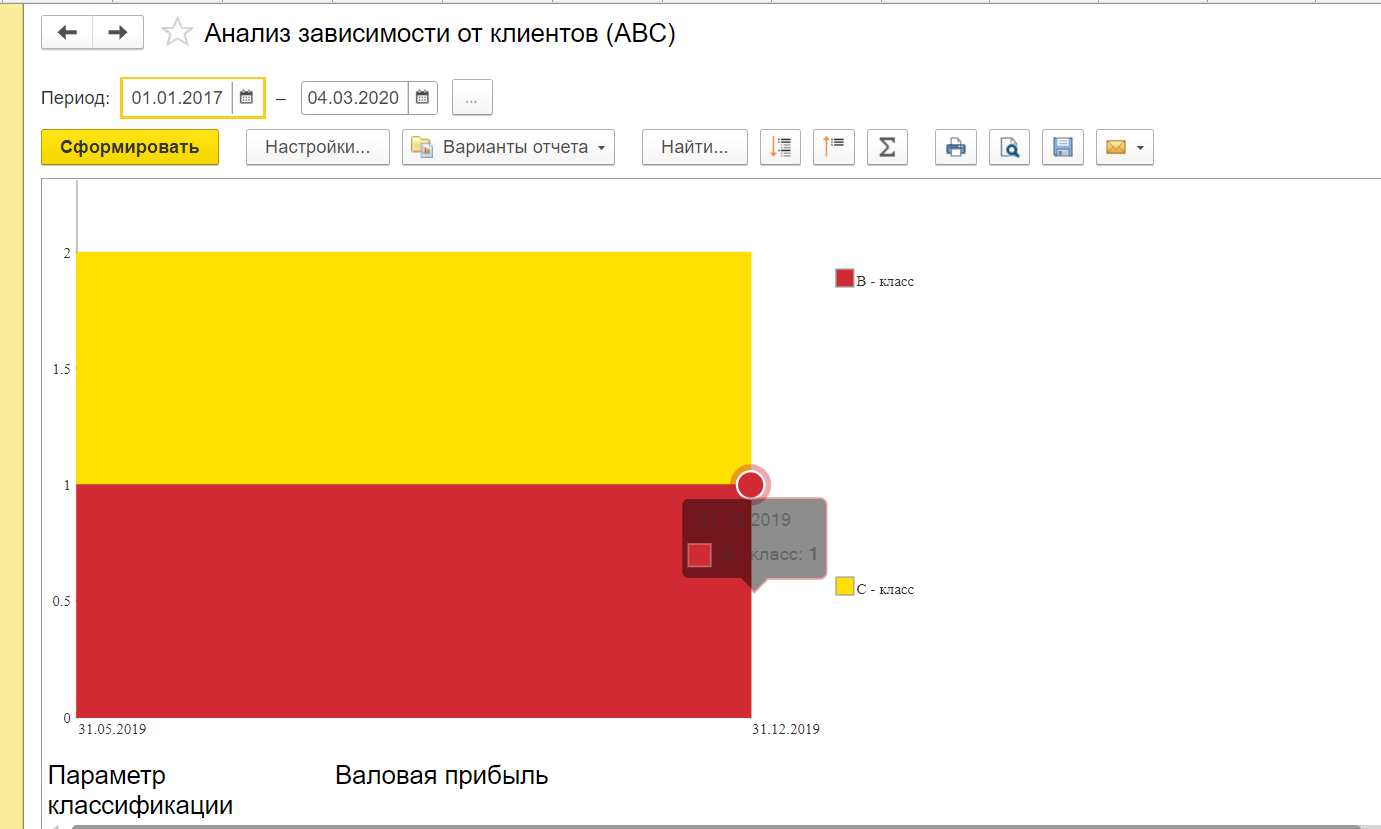Open print preview with magnifier icon

pos(1010,147)
